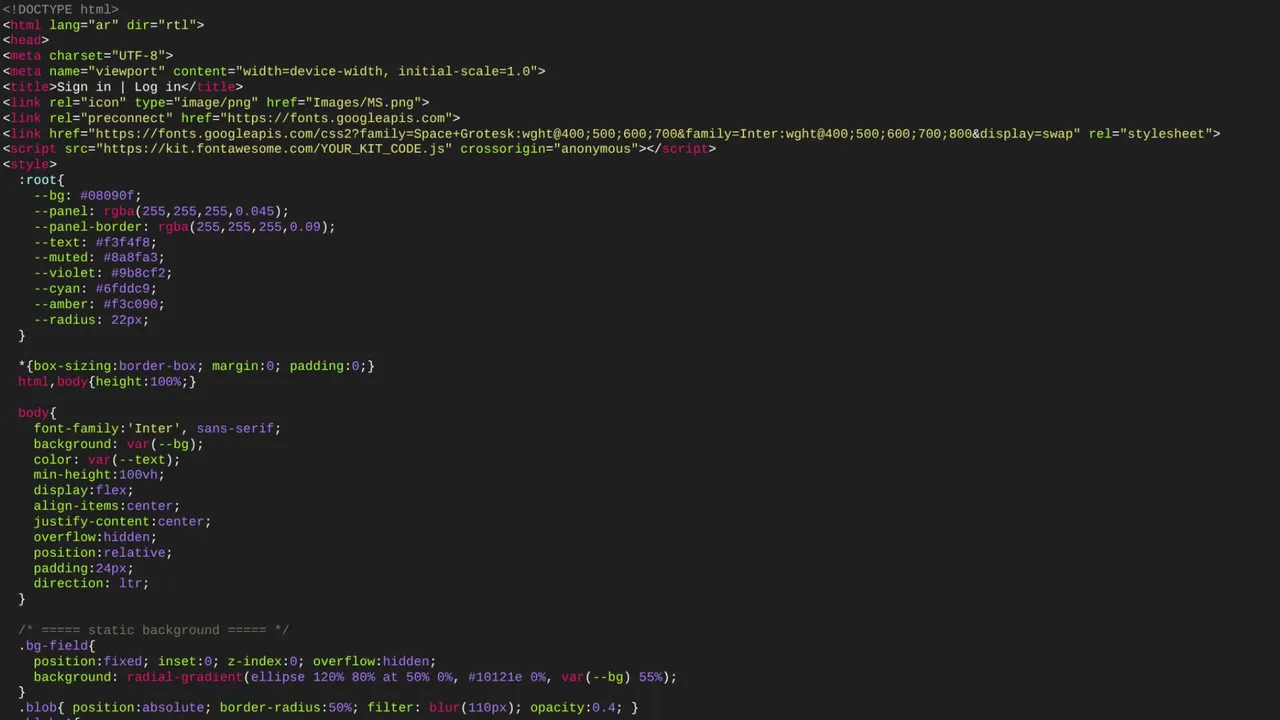Click the --panel rgba declaration
1280x720 pixels.
tap(161, 211)
